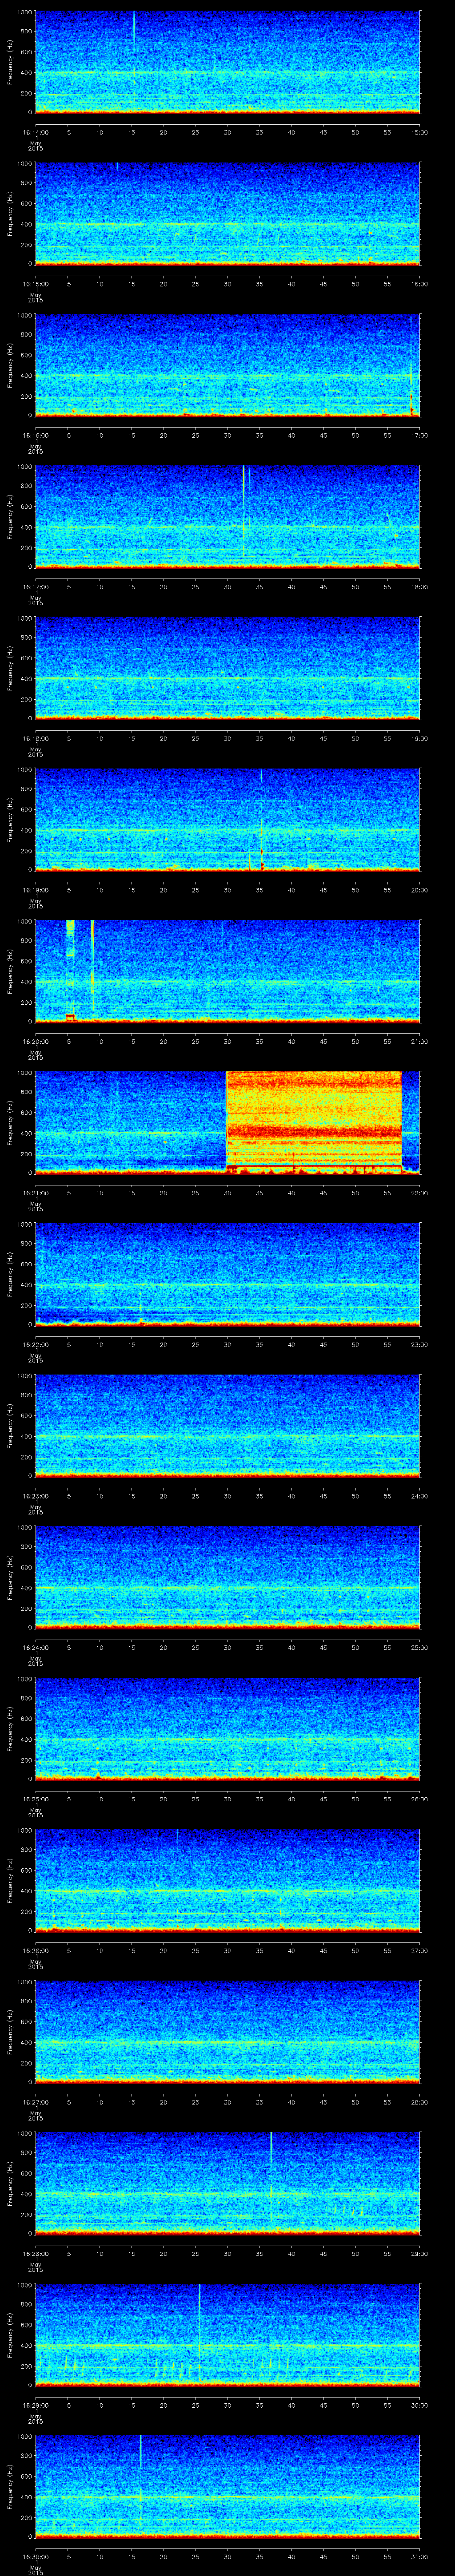Click the 16:25:00 start time label

[35, 1799]
